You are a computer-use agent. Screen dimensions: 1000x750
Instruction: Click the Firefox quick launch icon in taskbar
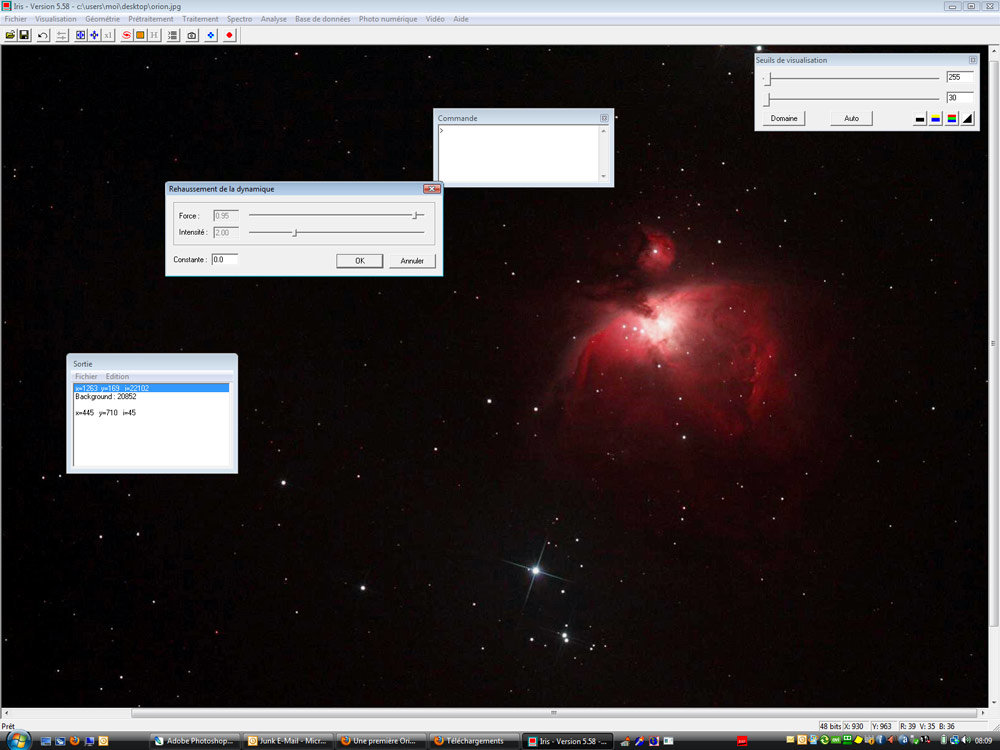(x=75, y=741)
